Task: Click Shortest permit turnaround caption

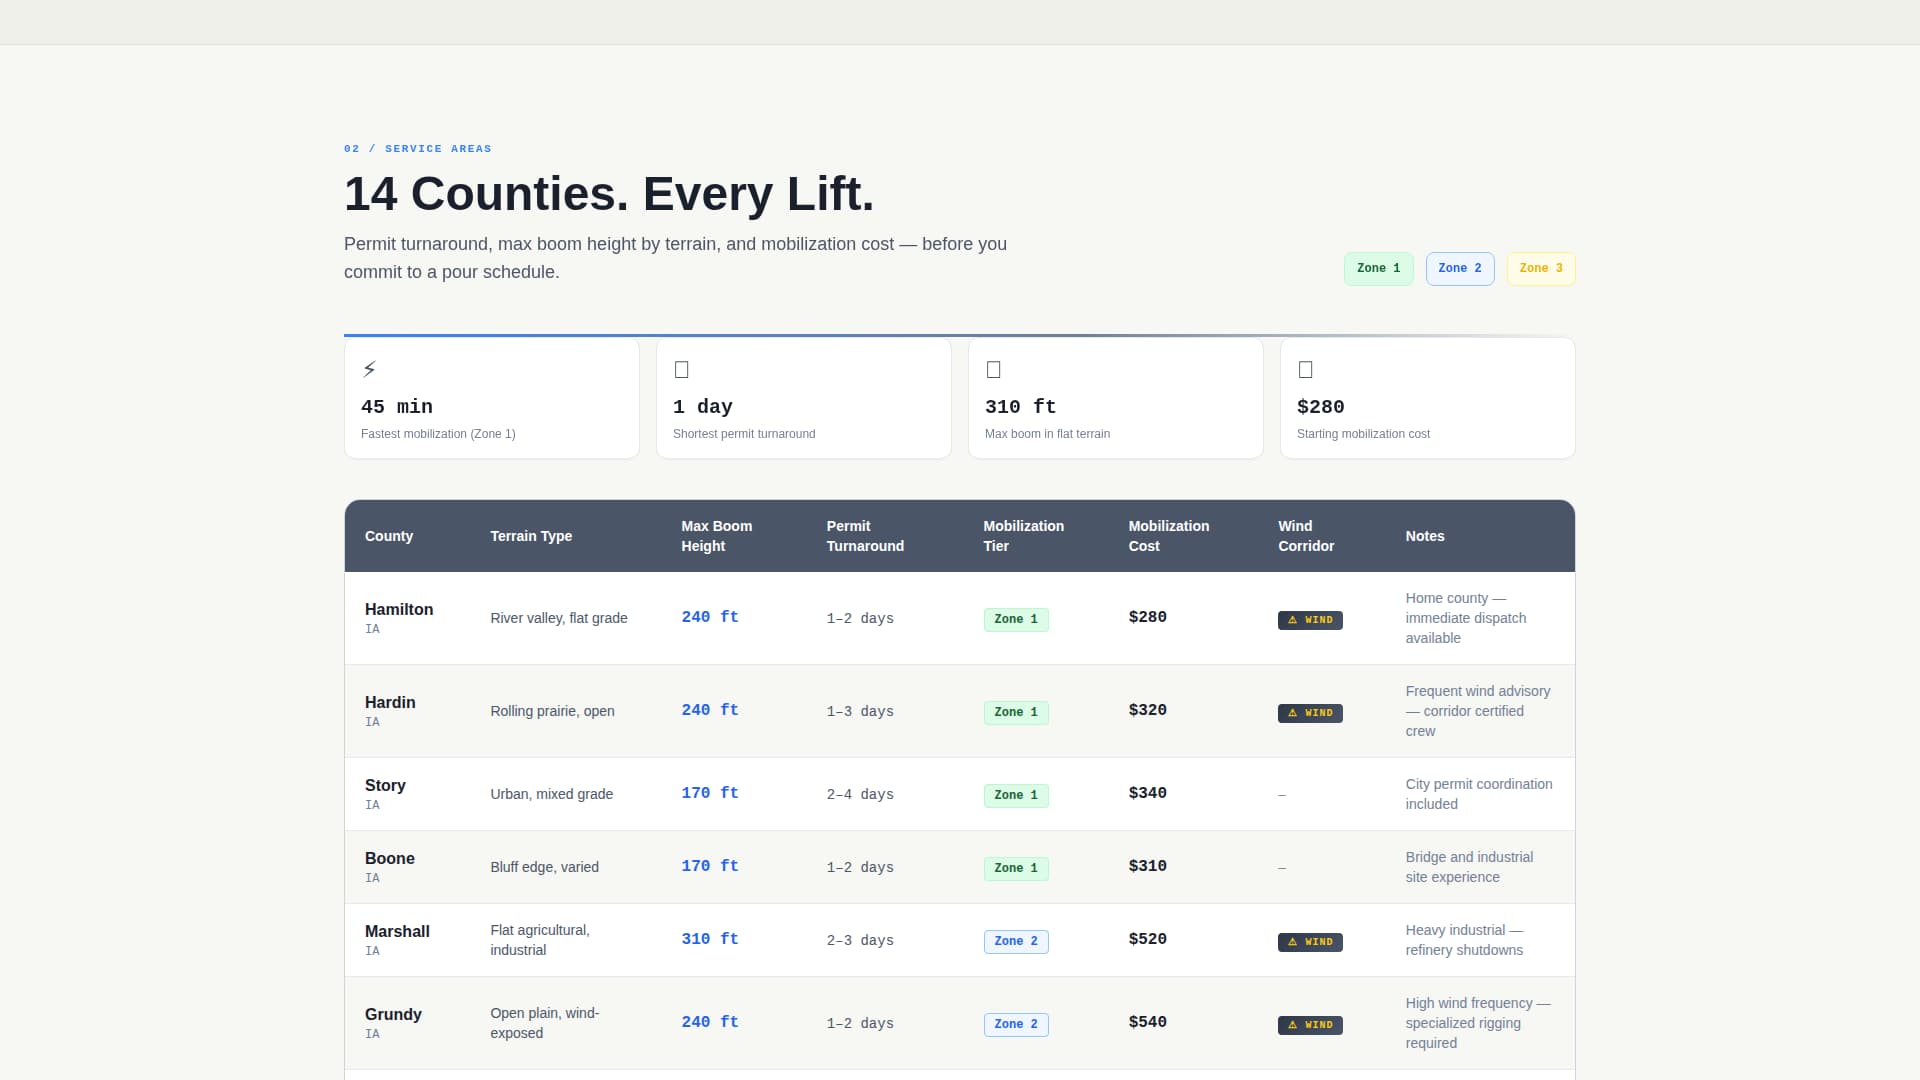Action: (x=744, y=434)
